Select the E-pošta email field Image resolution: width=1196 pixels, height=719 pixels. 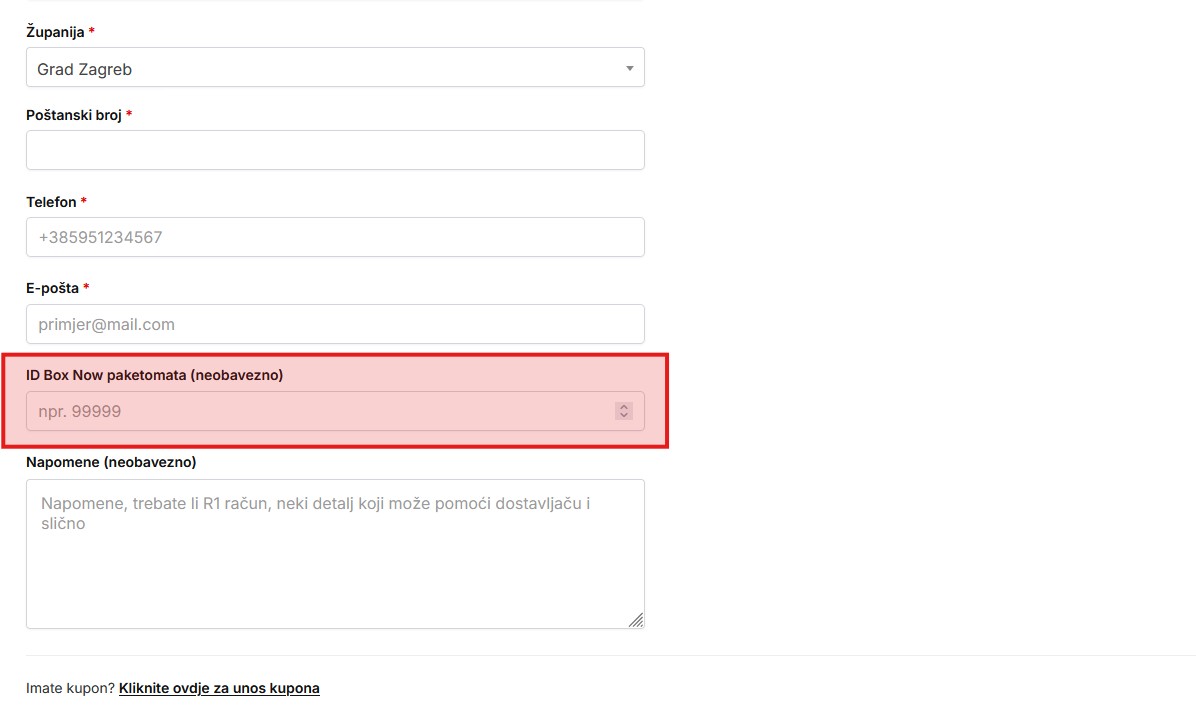[335, 324]
